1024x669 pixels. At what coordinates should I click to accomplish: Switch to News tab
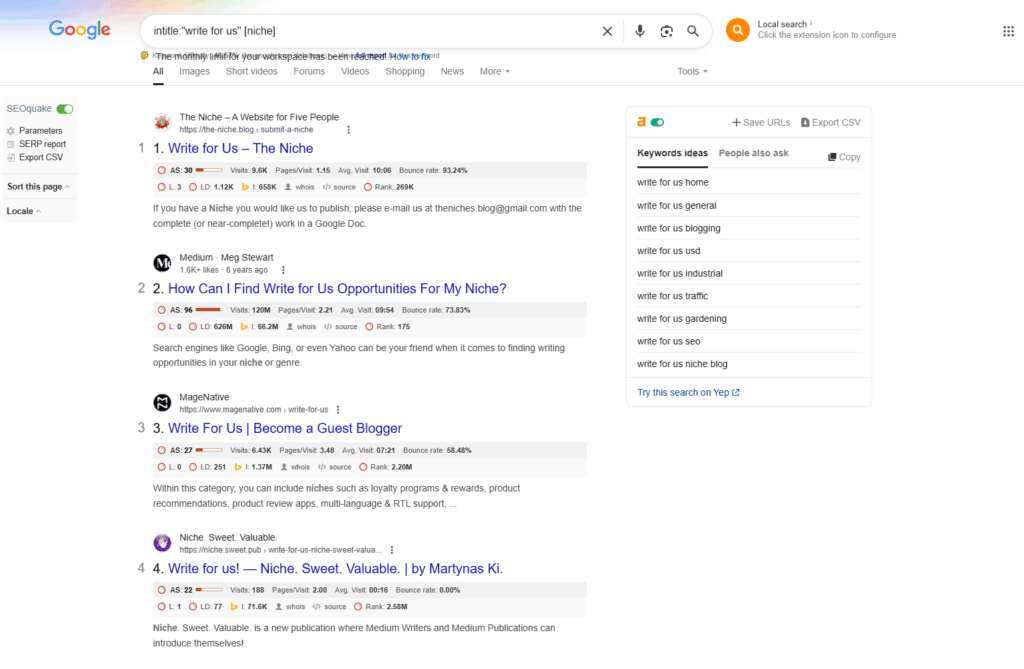click(452, 71)
